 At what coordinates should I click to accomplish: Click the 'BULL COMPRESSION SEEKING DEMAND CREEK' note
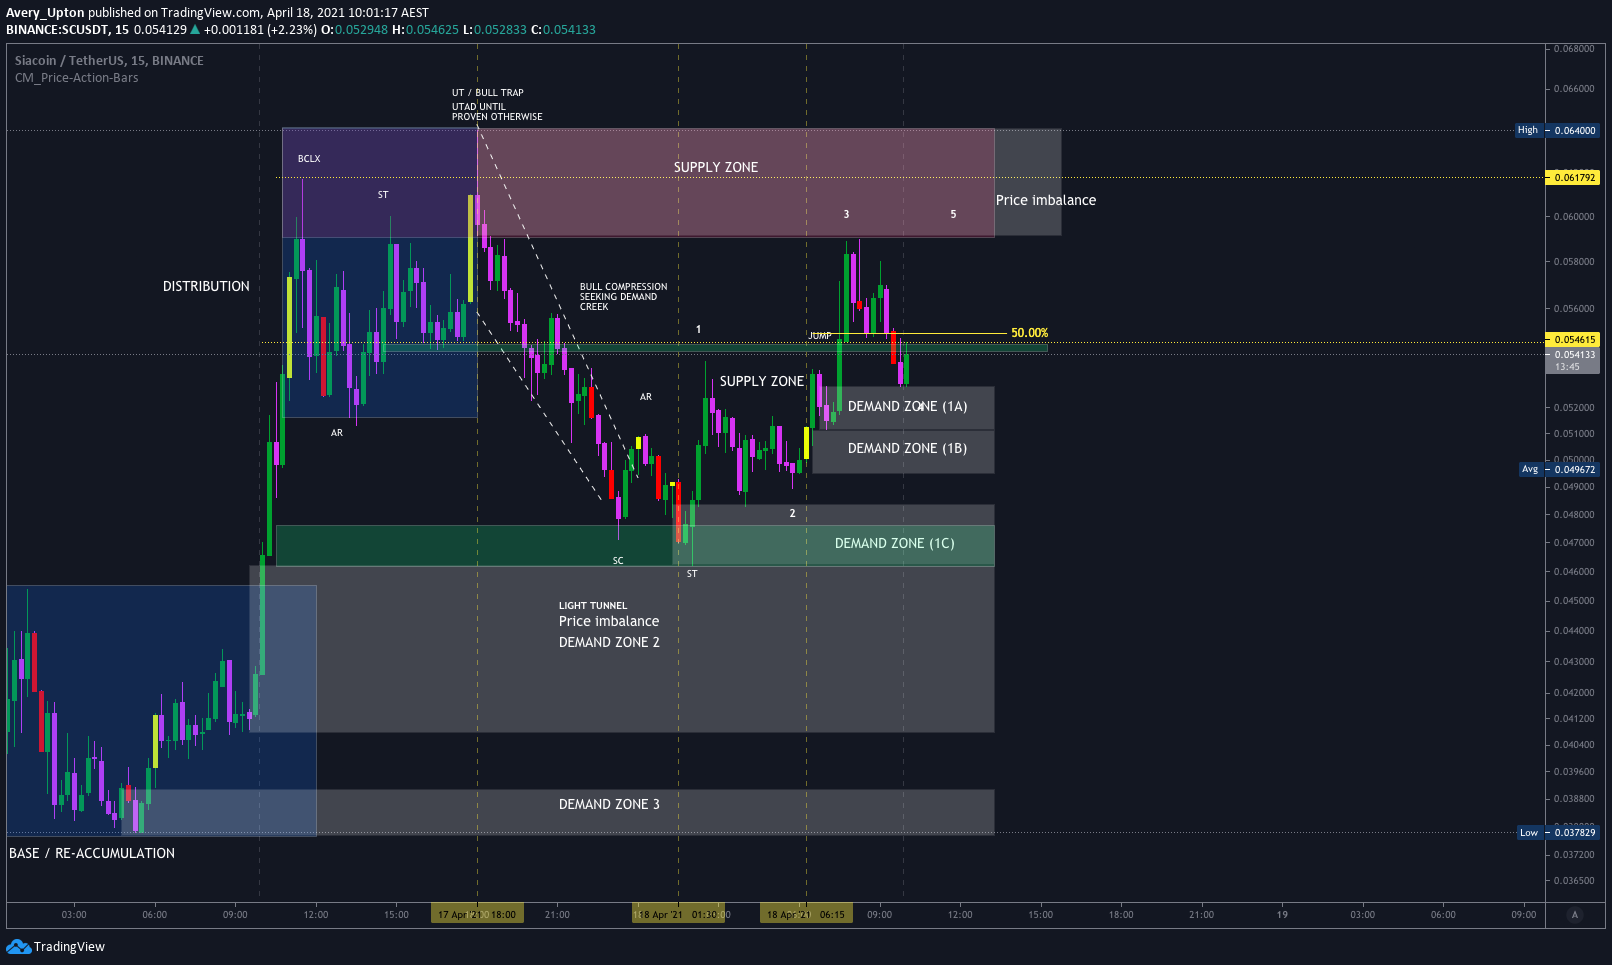point(623,296)
